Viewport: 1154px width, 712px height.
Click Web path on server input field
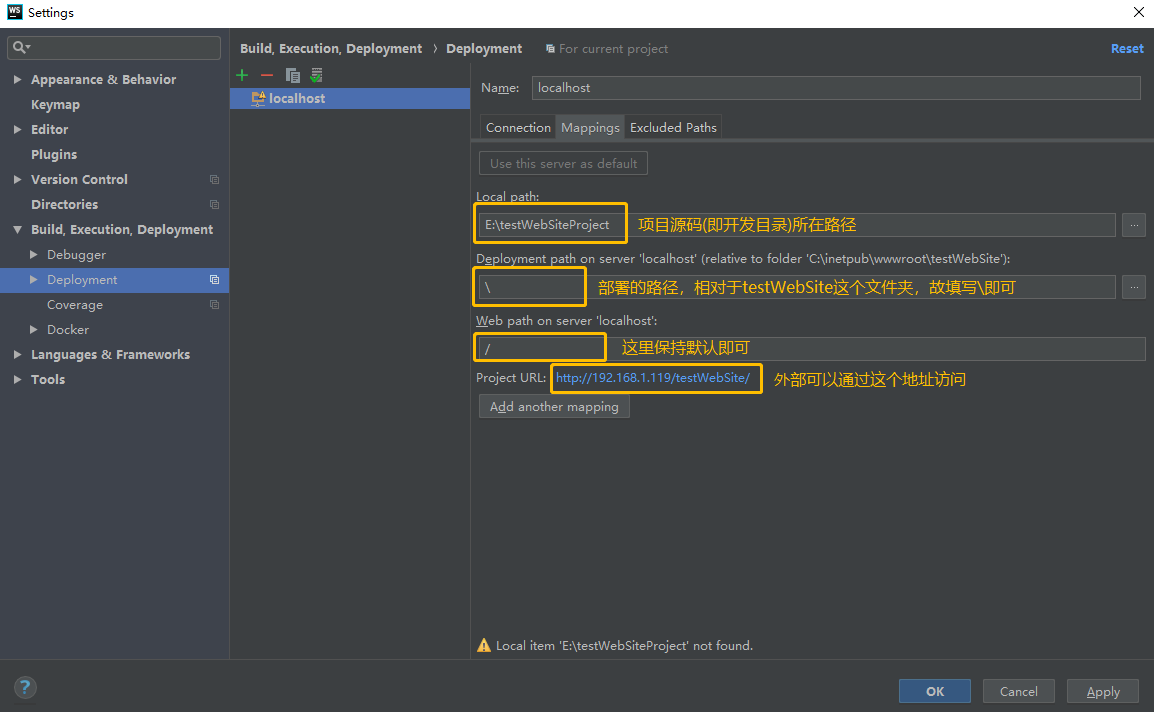[812, 348]
